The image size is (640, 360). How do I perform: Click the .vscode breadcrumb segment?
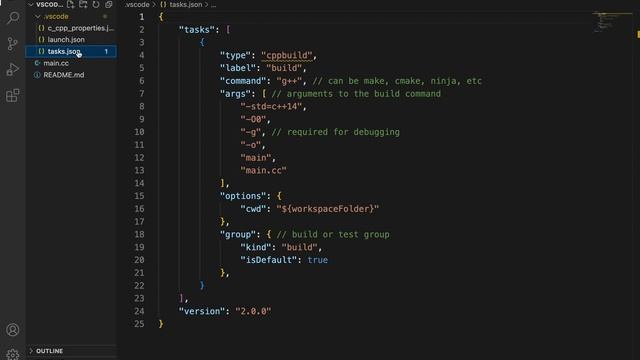[x=137, y=4]
